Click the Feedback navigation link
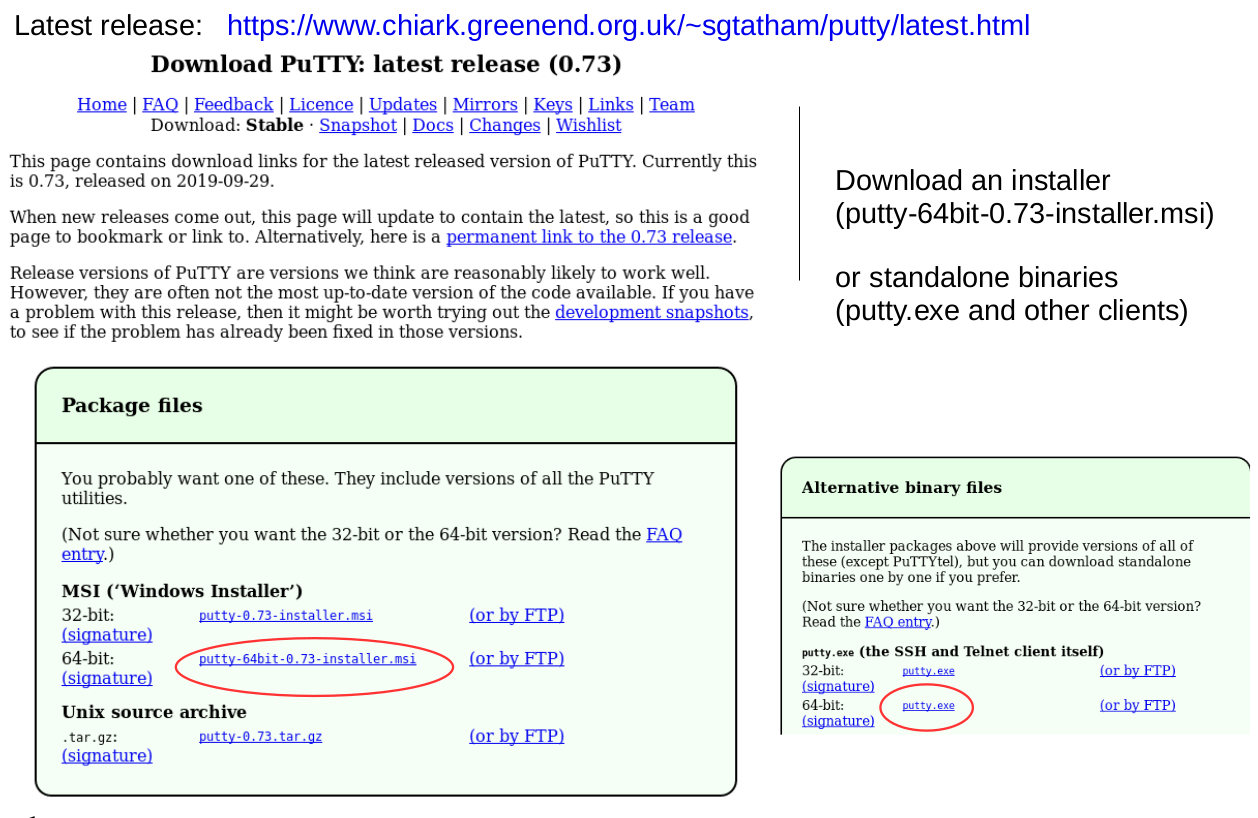Screen dimensions: 1258x818 [x=233, y=105]
